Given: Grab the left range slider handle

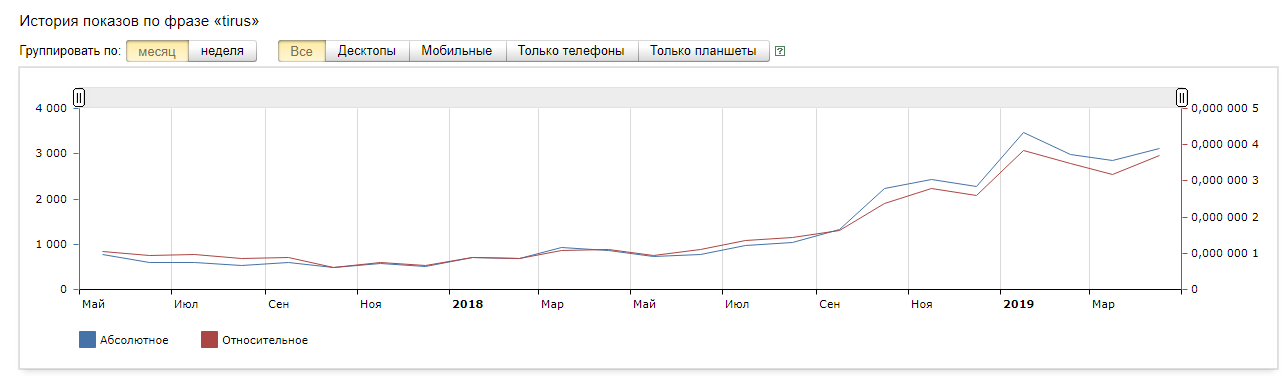Looking at the screenshot, I should [79, 97].
